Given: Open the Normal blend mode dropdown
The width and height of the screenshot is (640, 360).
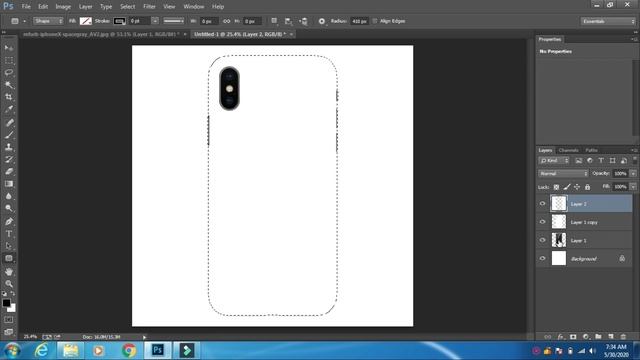Looking at the screenshot, I should coord(563,173).
